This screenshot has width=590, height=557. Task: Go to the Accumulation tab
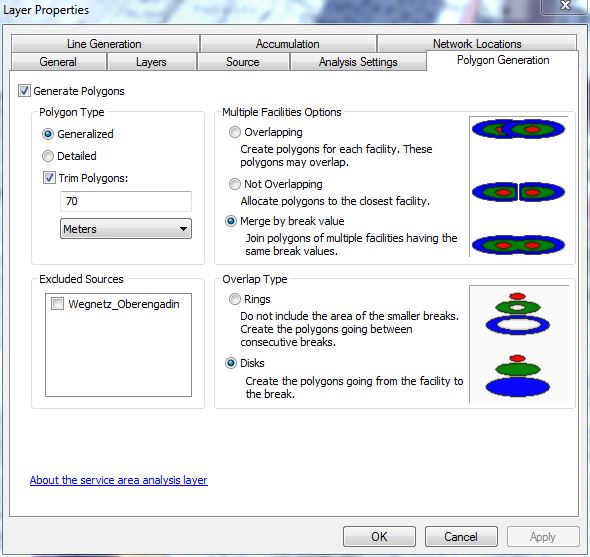[287, 44]
